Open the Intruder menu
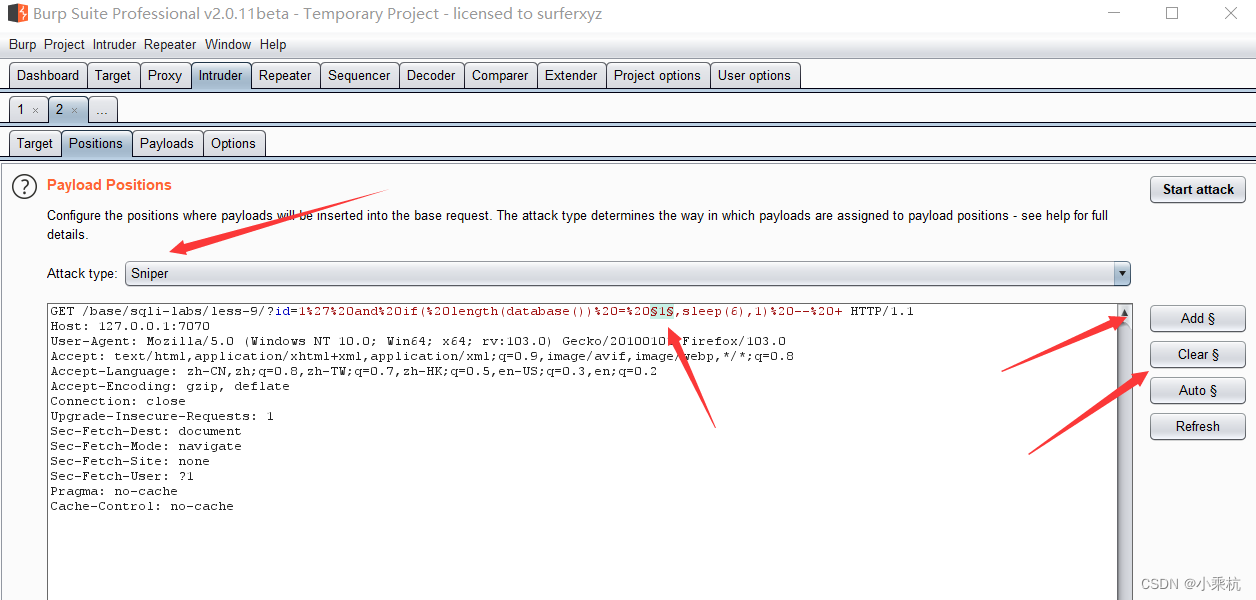 pos(114,44)
